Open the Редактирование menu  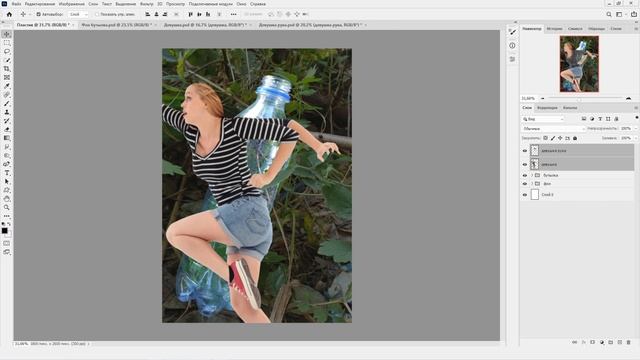click(40, 4)
